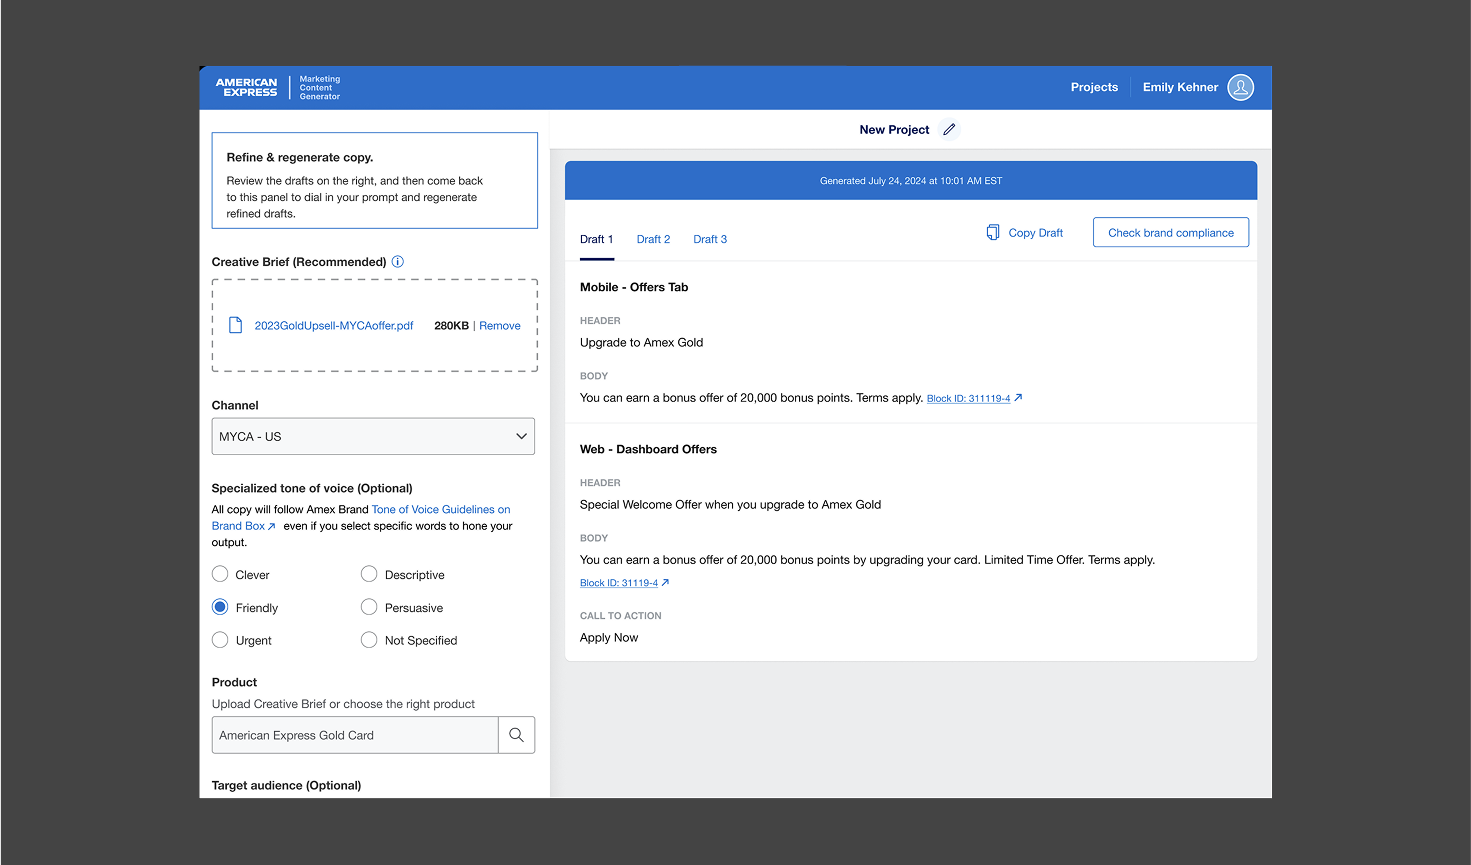This screenshot has height=865, width=1471.
Task: Click the American Express Gold Card product field
Action: coord(355,735)
